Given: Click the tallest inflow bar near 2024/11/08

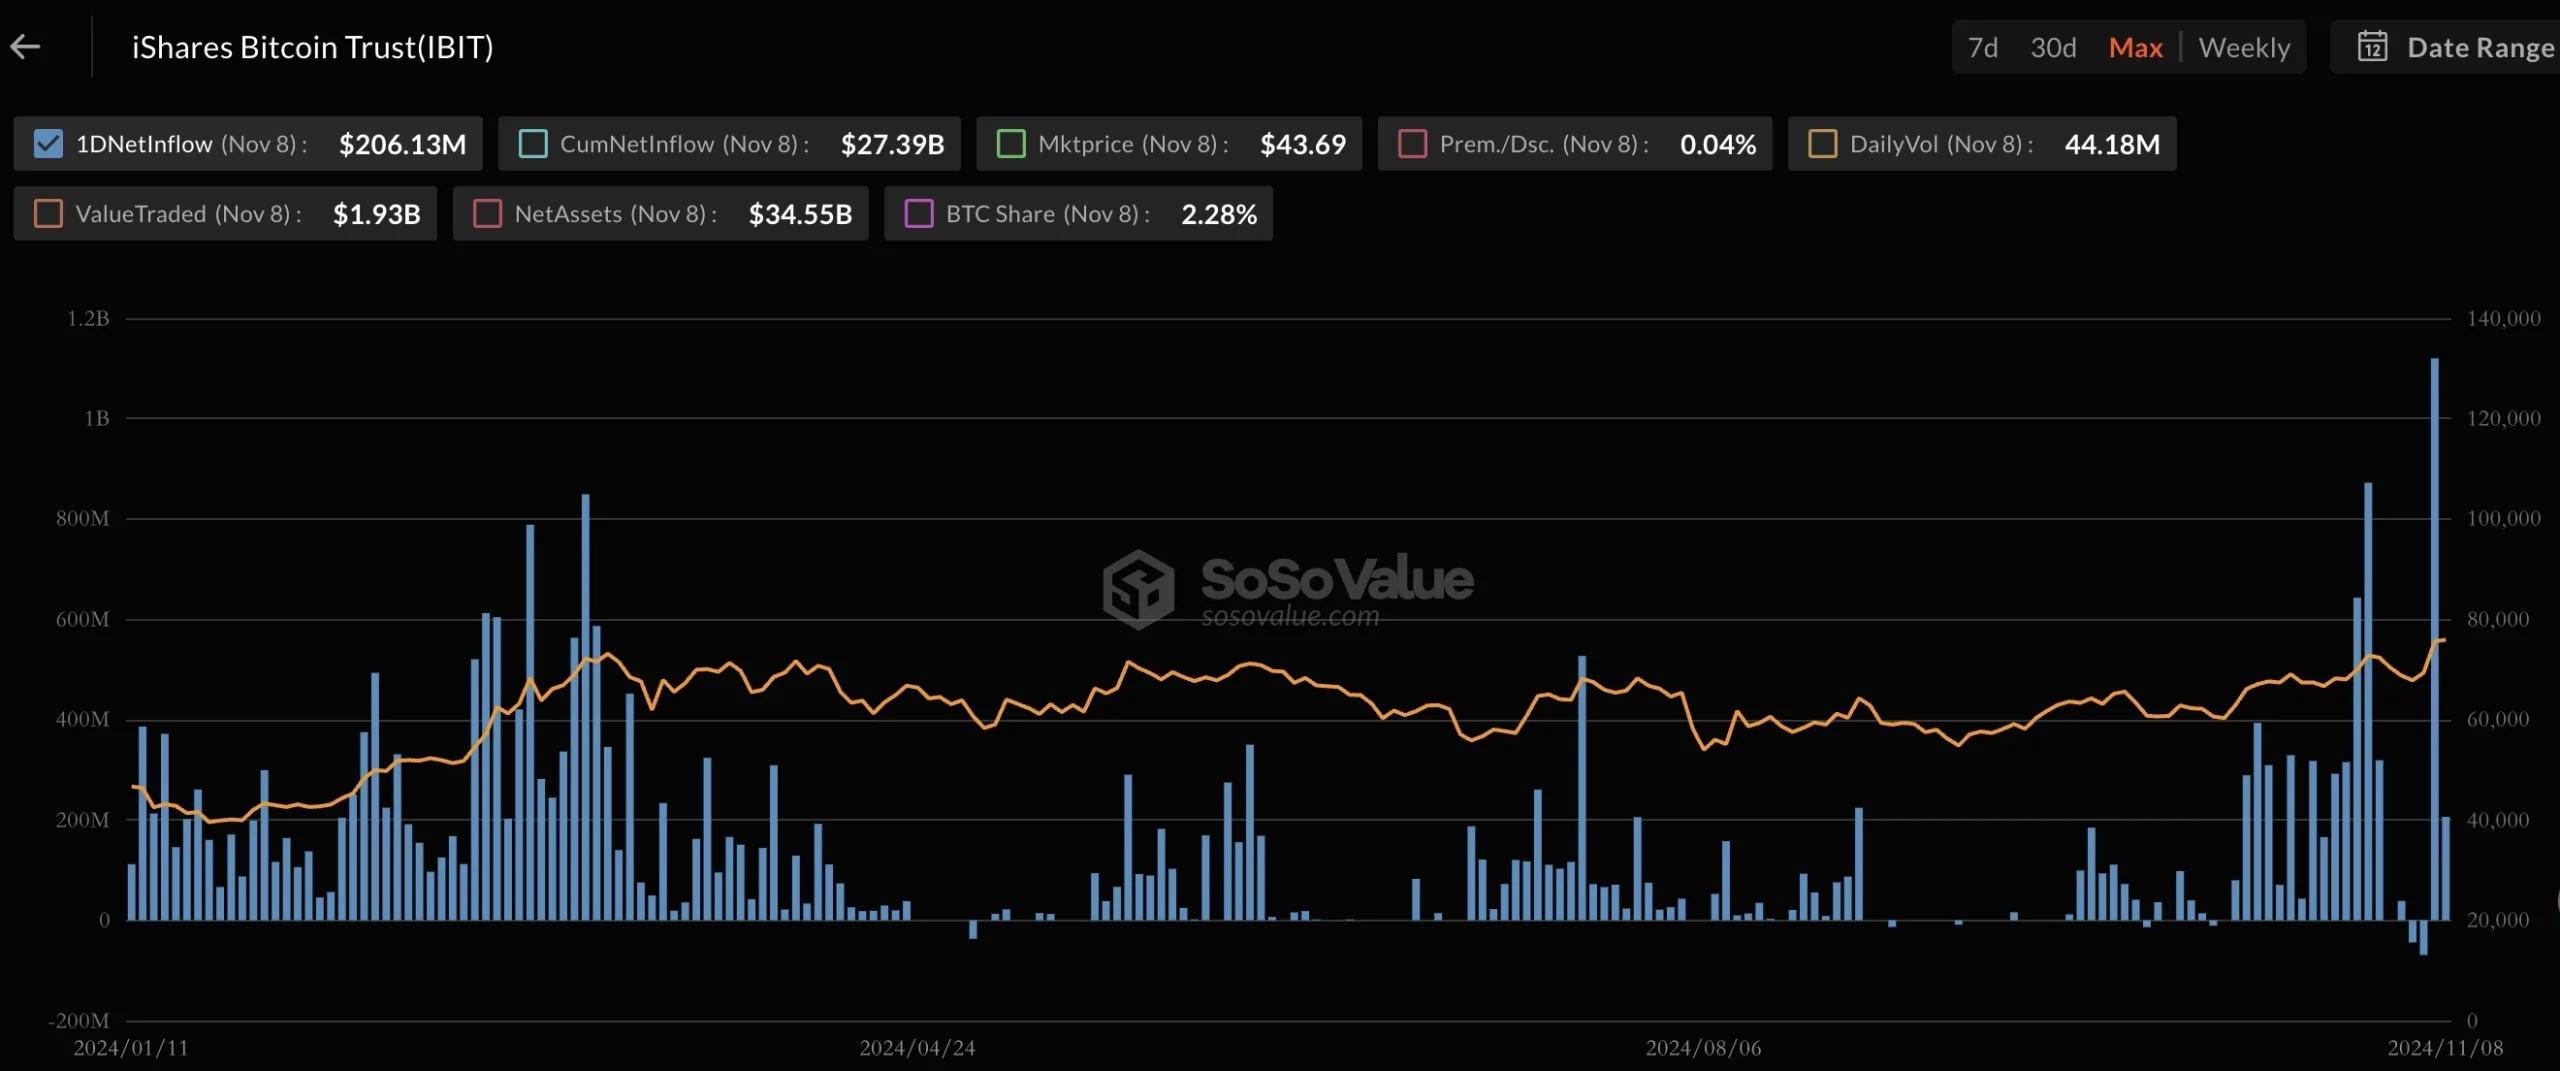Looking at the screenshot, I should 2434,638.
